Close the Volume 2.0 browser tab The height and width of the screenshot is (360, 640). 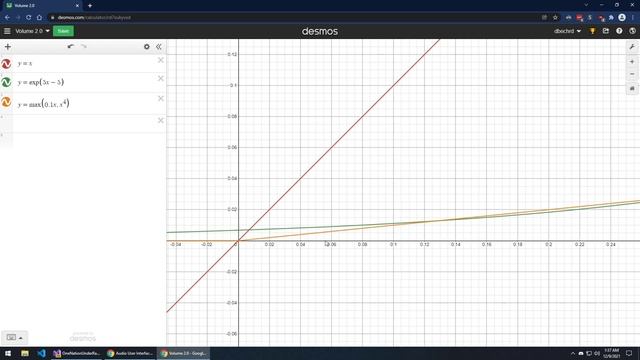[77, 6]
